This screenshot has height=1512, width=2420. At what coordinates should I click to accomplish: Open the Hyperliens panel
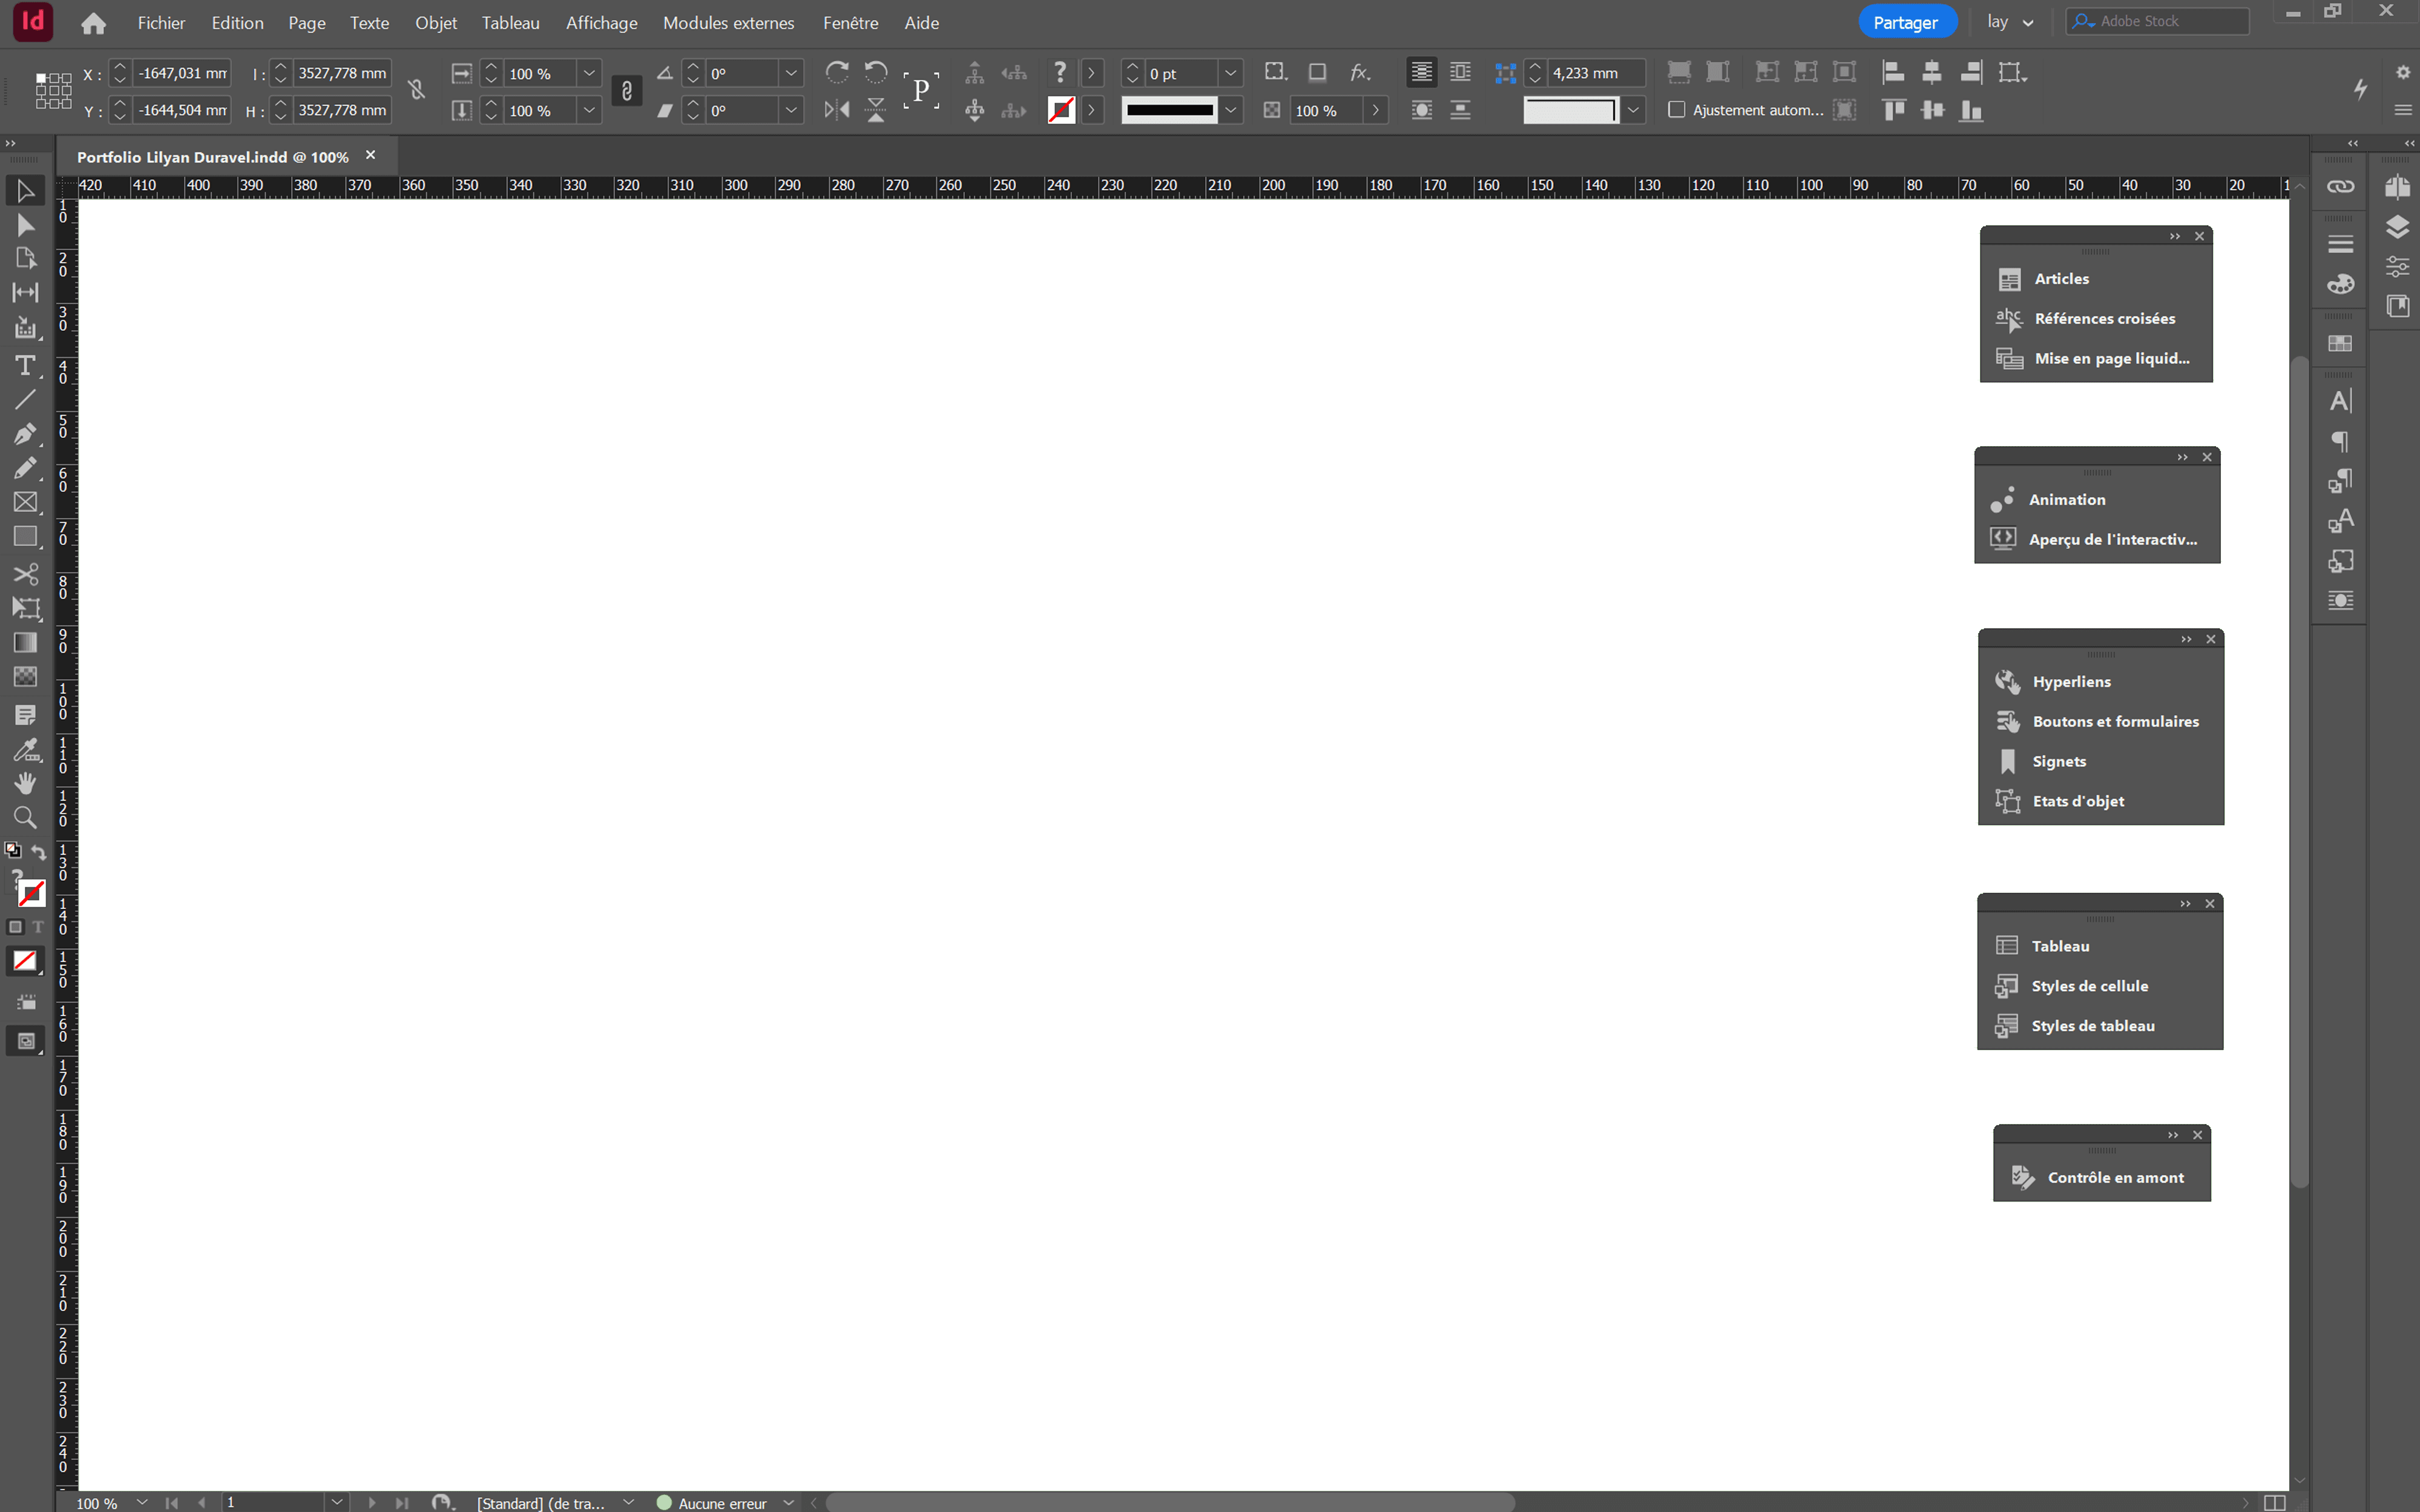[2071, 682]
